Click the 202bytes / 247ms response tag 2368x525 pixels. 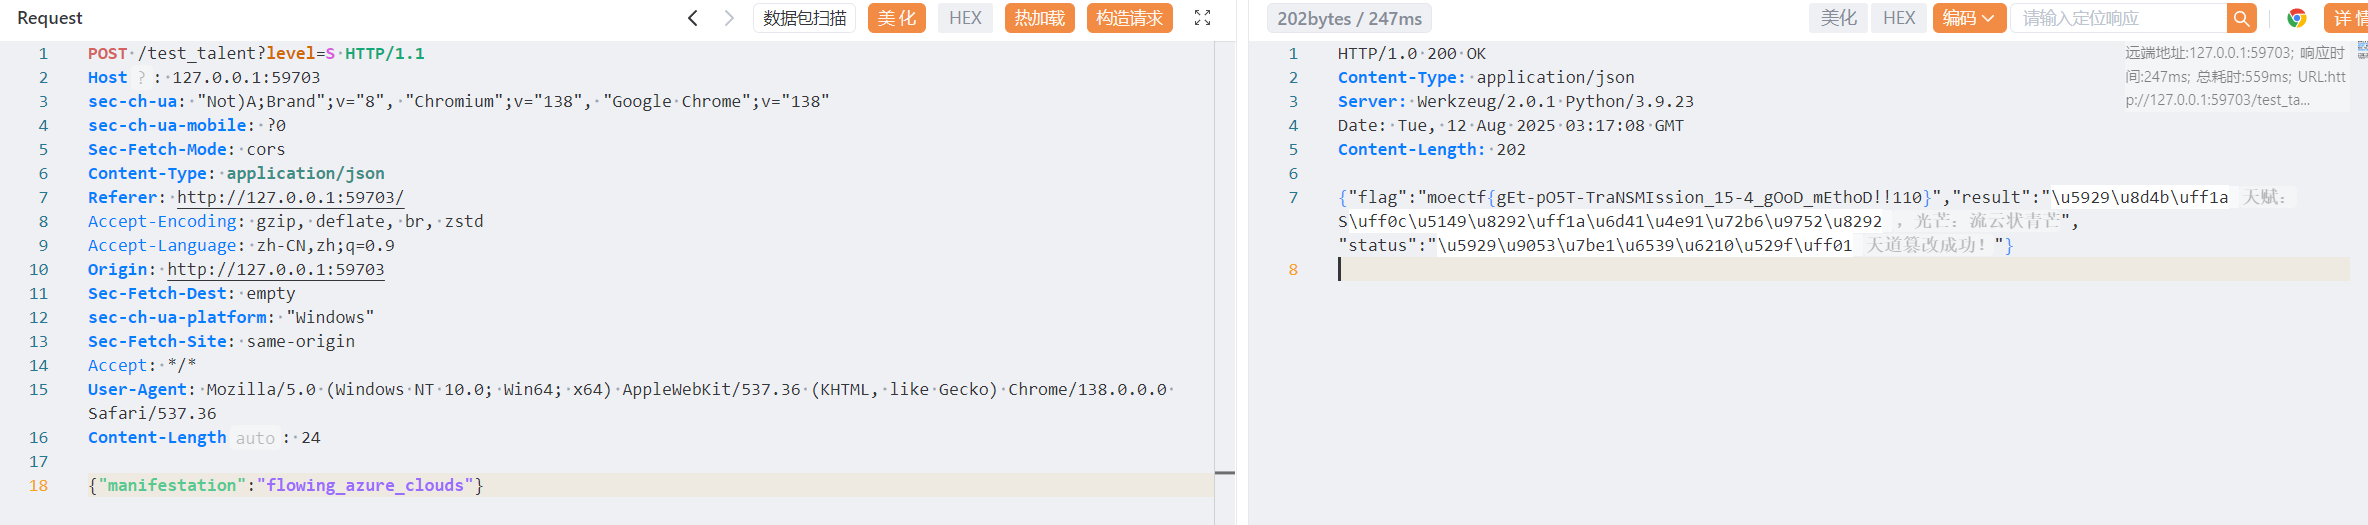point(1349,19)
